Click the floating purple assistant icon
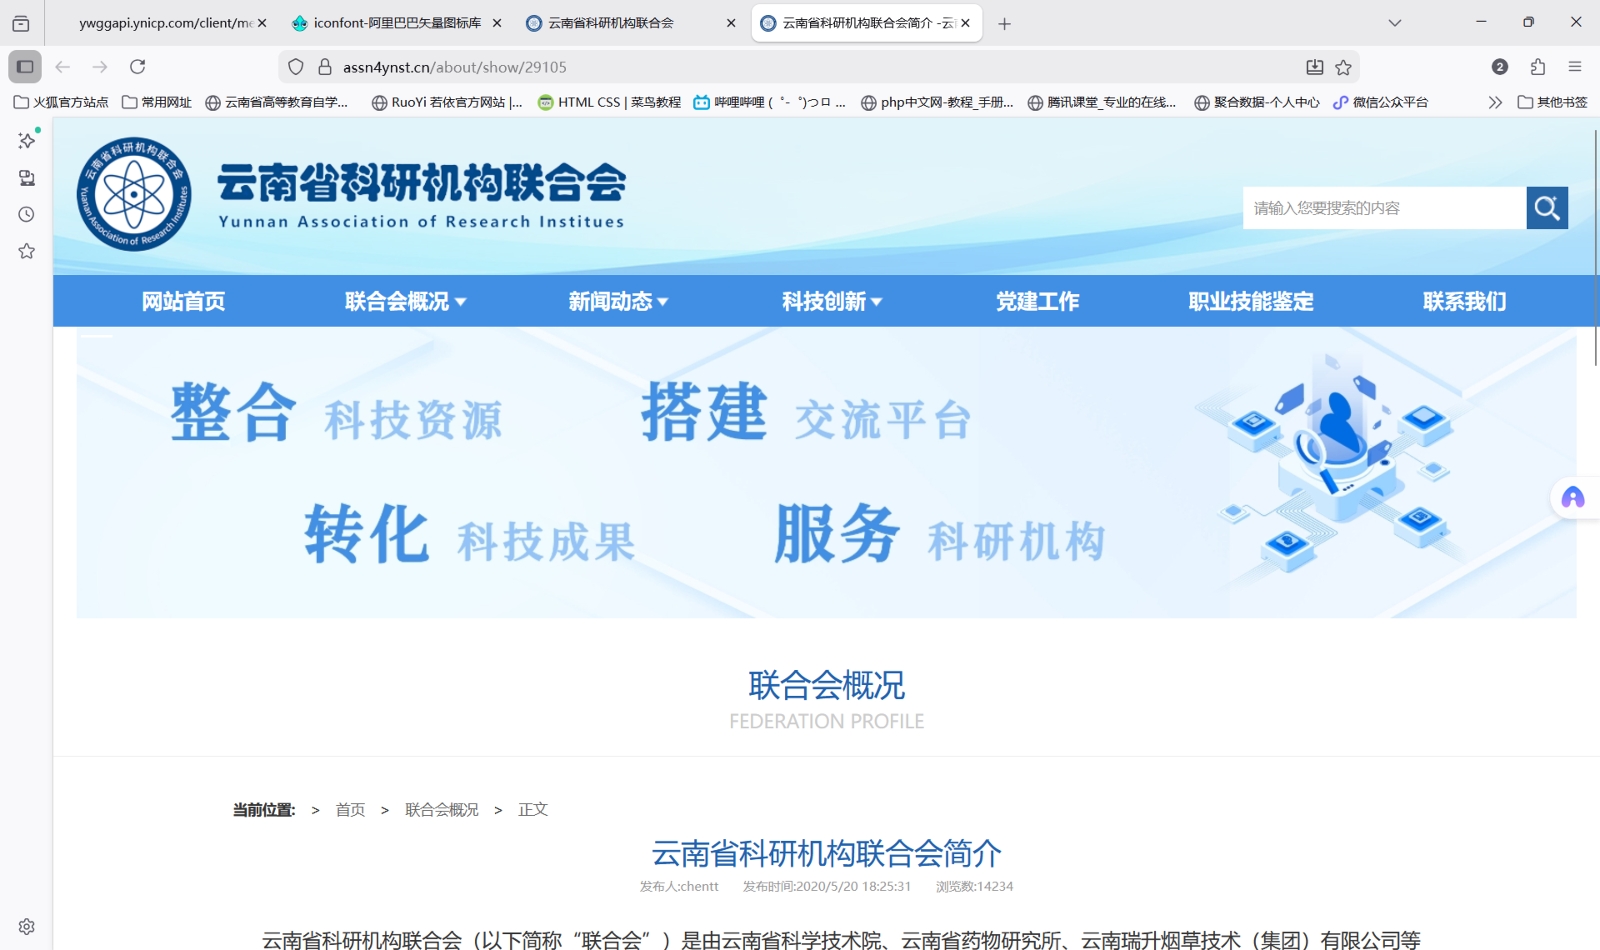The height and width of the screenshot is (950, 1600). 1572,498
